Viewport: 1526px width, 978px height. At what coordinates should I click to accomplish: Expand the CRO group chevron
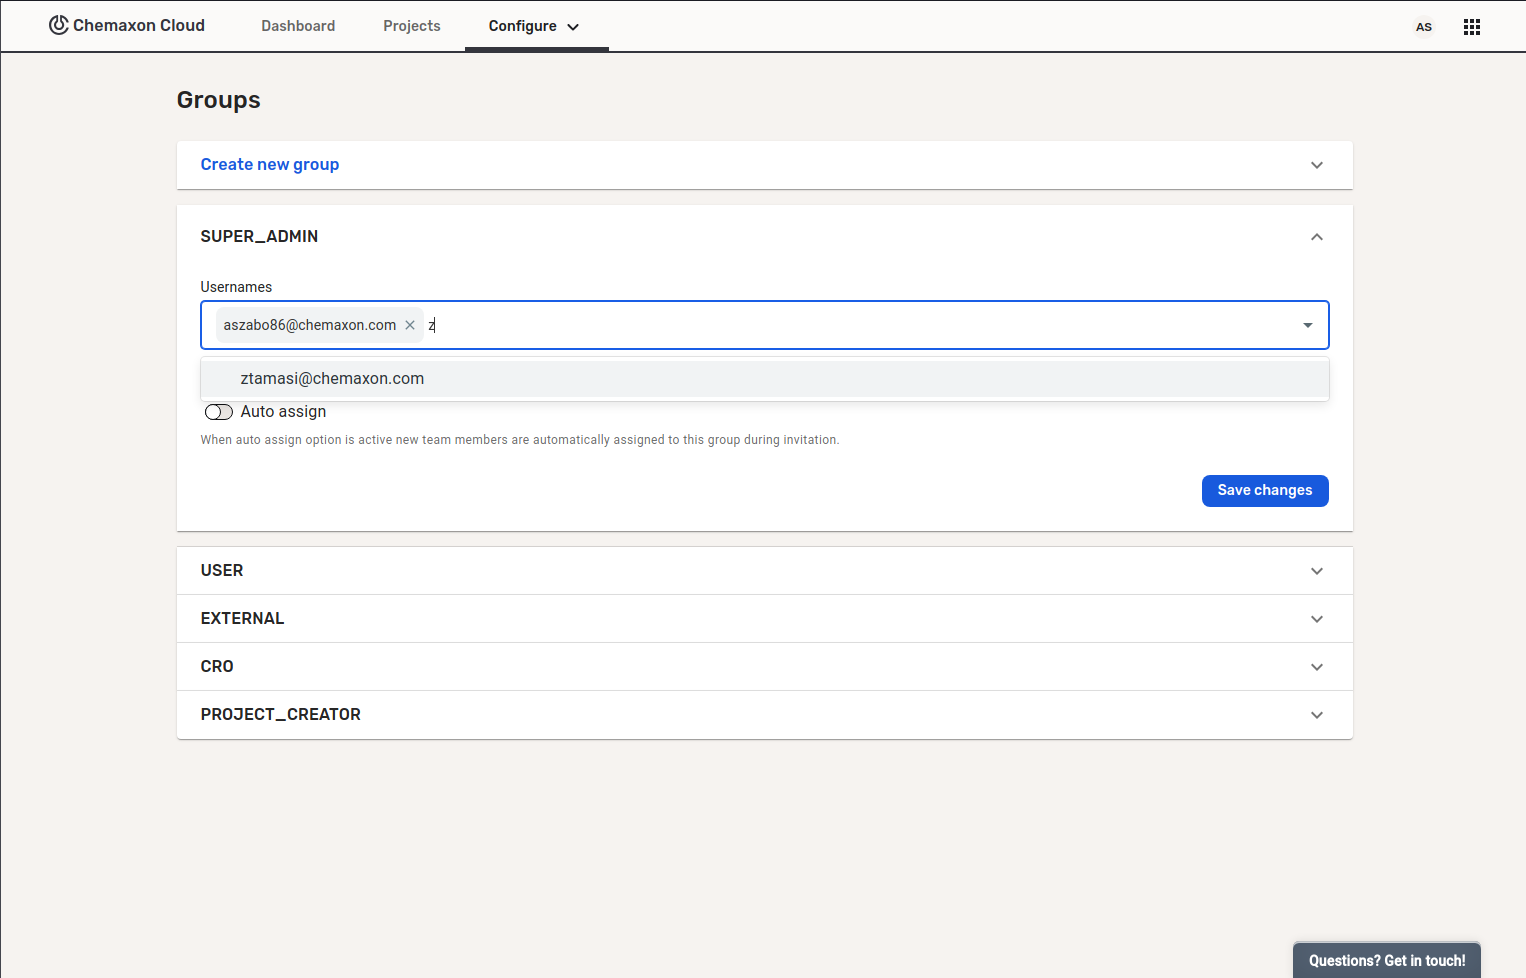[1316, 667]
